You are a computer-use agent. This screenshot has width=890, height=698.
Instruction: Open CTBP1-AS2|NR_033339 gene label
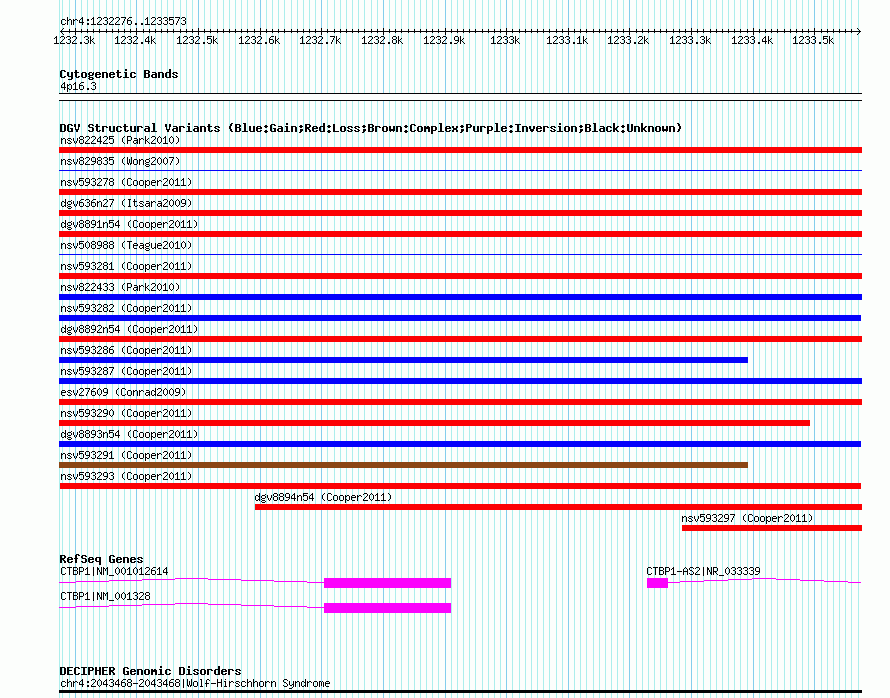pos(703,571)
